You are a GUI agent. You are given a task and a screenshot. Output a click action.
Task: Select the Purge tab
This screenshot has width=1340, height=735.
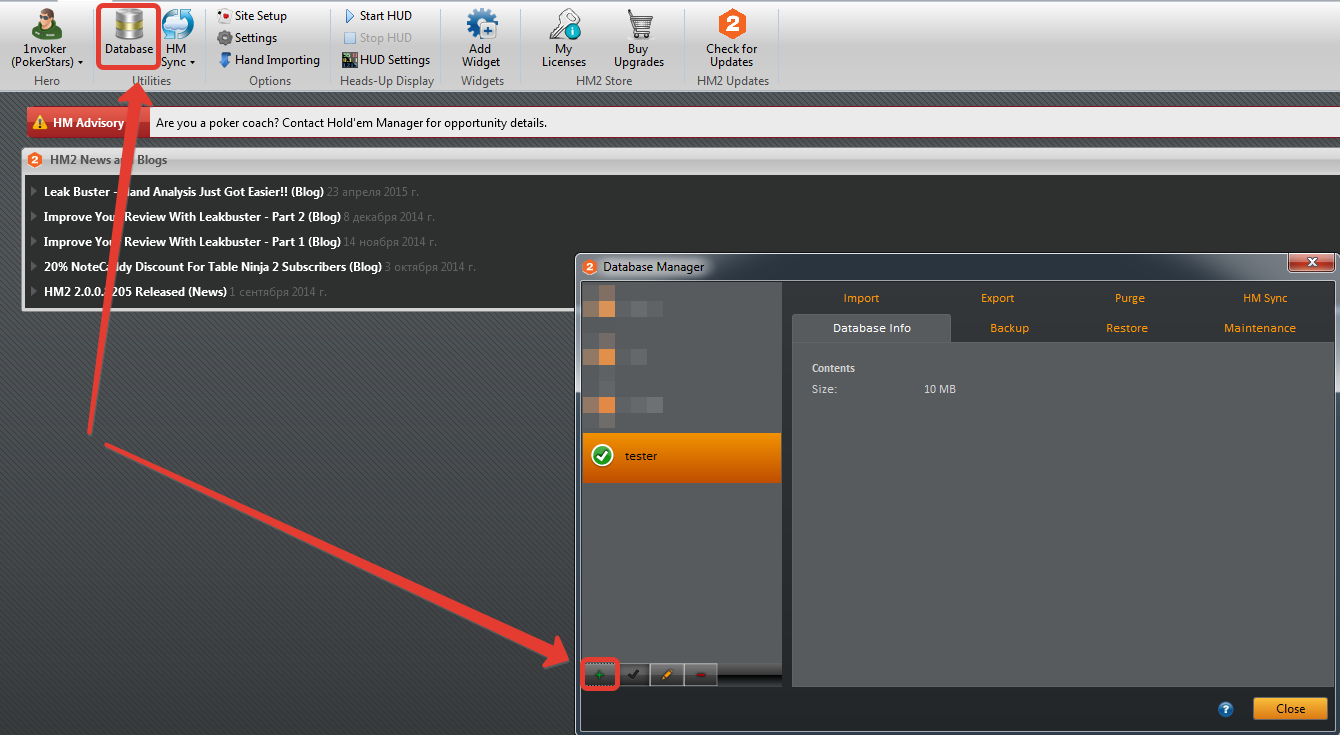1129,298
